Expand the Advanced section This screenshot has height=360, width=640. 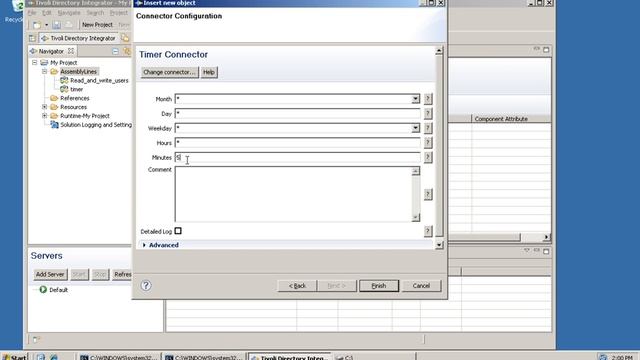[144, 245]
